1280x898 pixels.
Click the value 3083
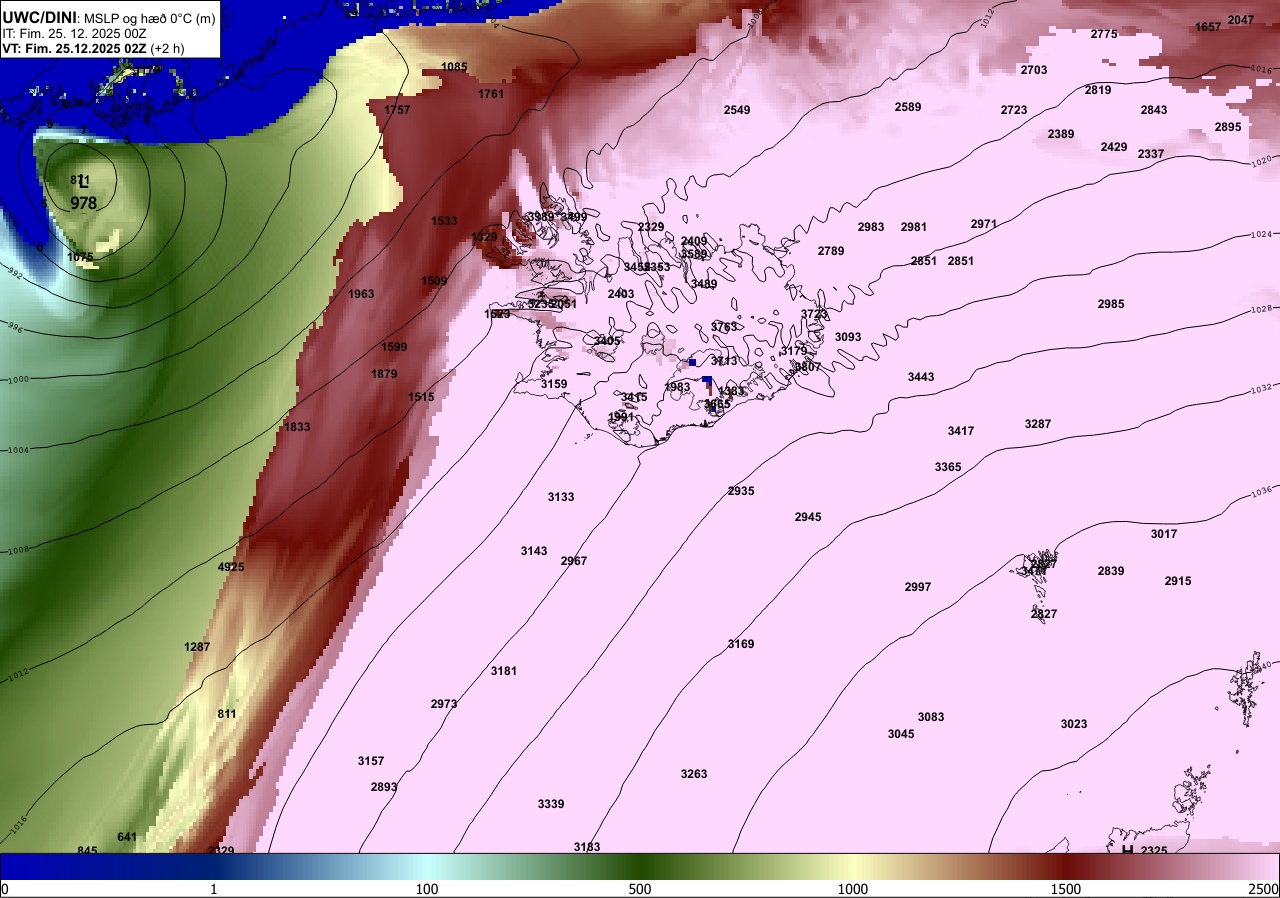[931, 717]
